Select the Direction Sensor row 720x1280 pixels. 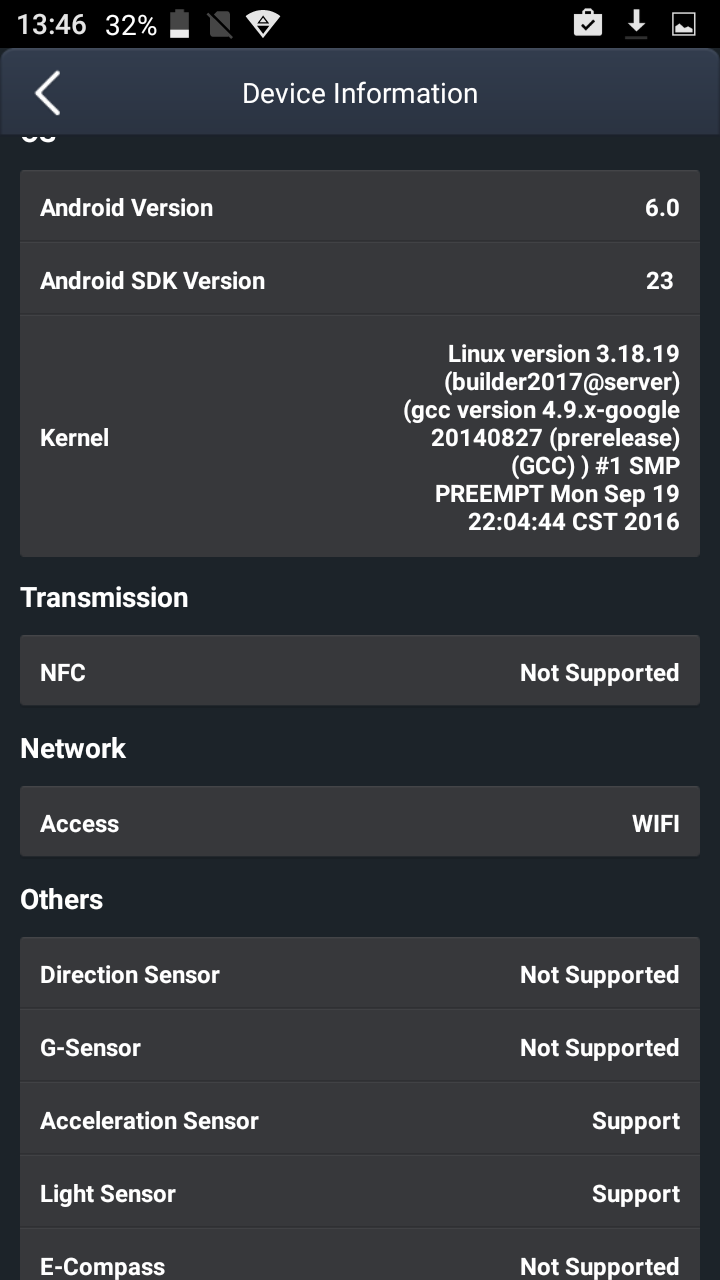tap(360, 974)
